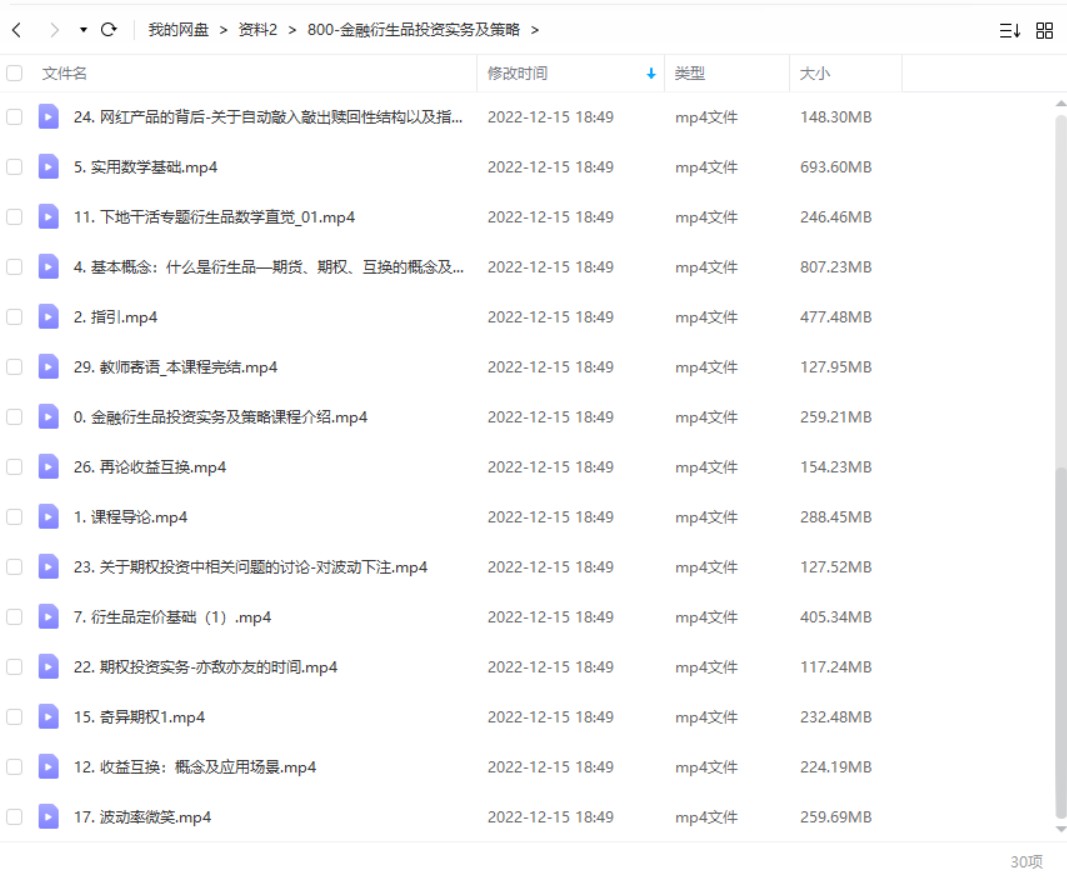
Task: Sort by 大小 column header
Action: point(815,74)
